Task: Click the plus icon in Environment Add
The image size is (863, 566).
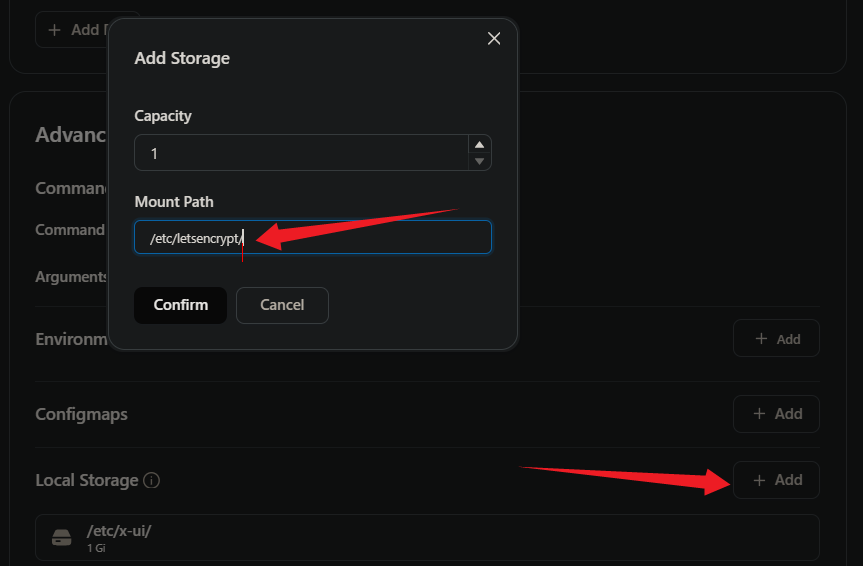Action: click(x=761, y=339)
